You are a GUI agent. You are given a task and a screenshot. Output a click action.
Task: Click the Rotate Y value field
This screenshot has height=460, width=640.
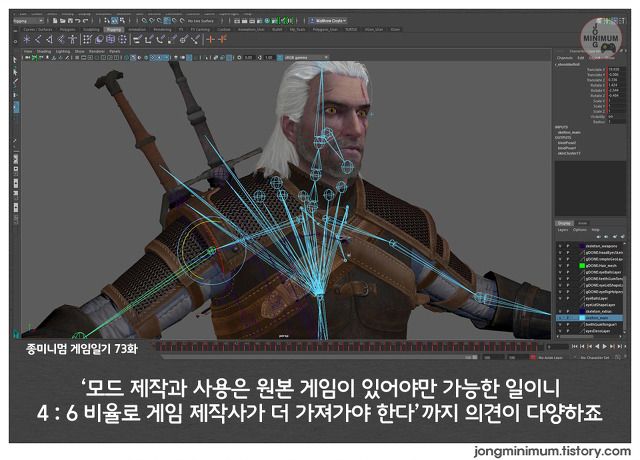[617, 90]
